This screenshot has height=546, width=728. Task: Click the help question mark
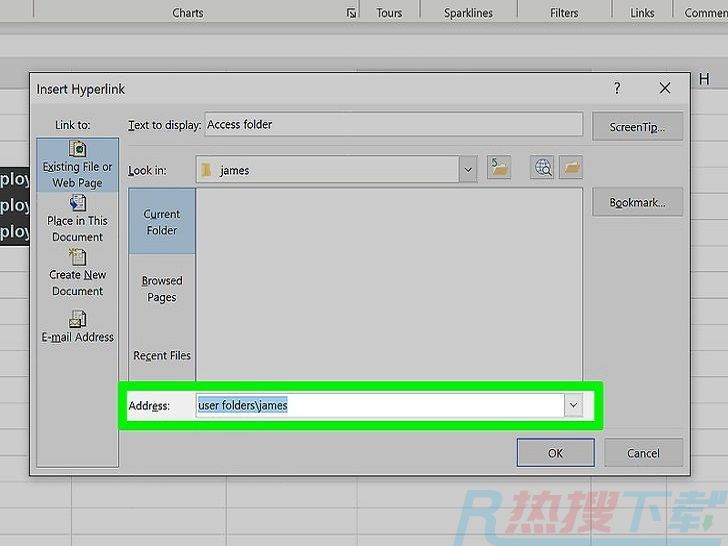[x=617, y=88]
